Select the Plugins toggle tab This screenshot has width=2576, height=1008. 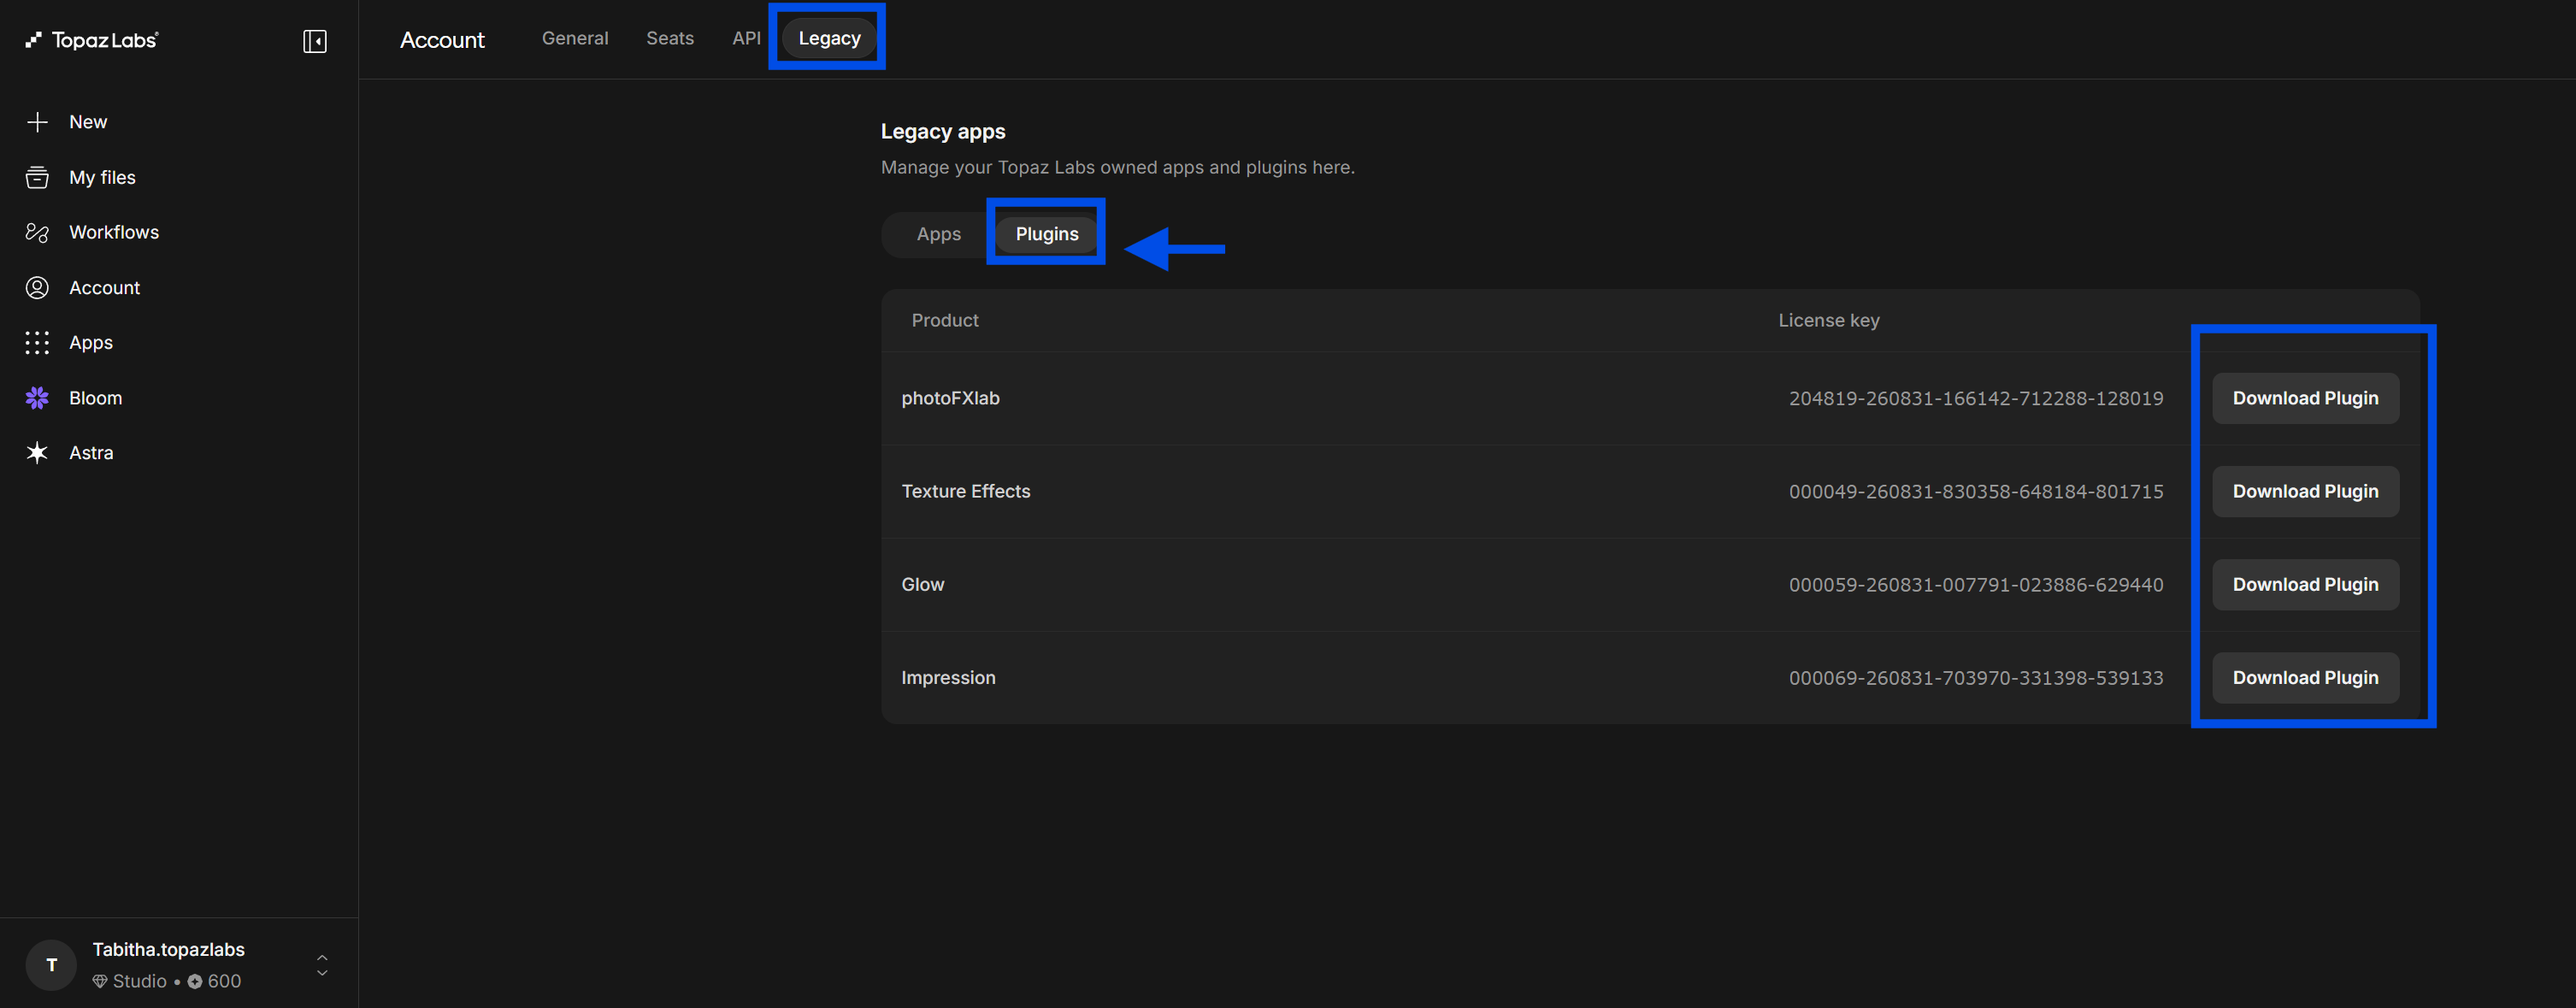click(x=1047, y=234)
